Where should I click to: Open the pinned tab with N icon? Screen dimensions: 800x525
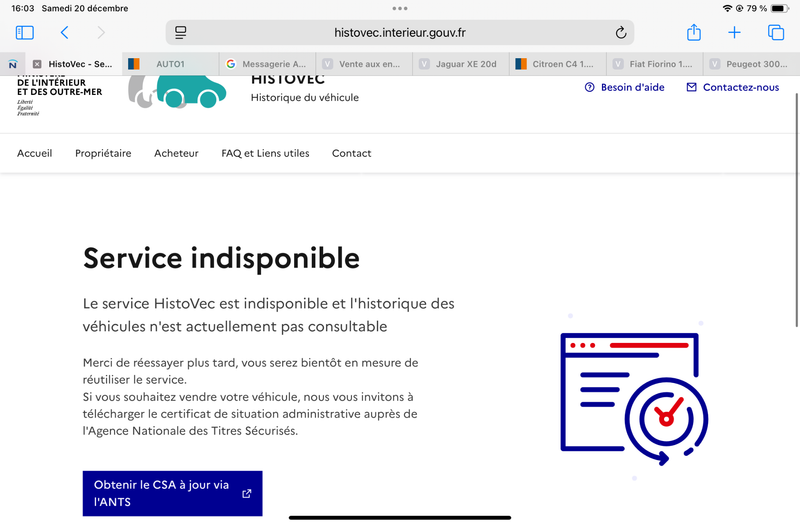[12, 64]
